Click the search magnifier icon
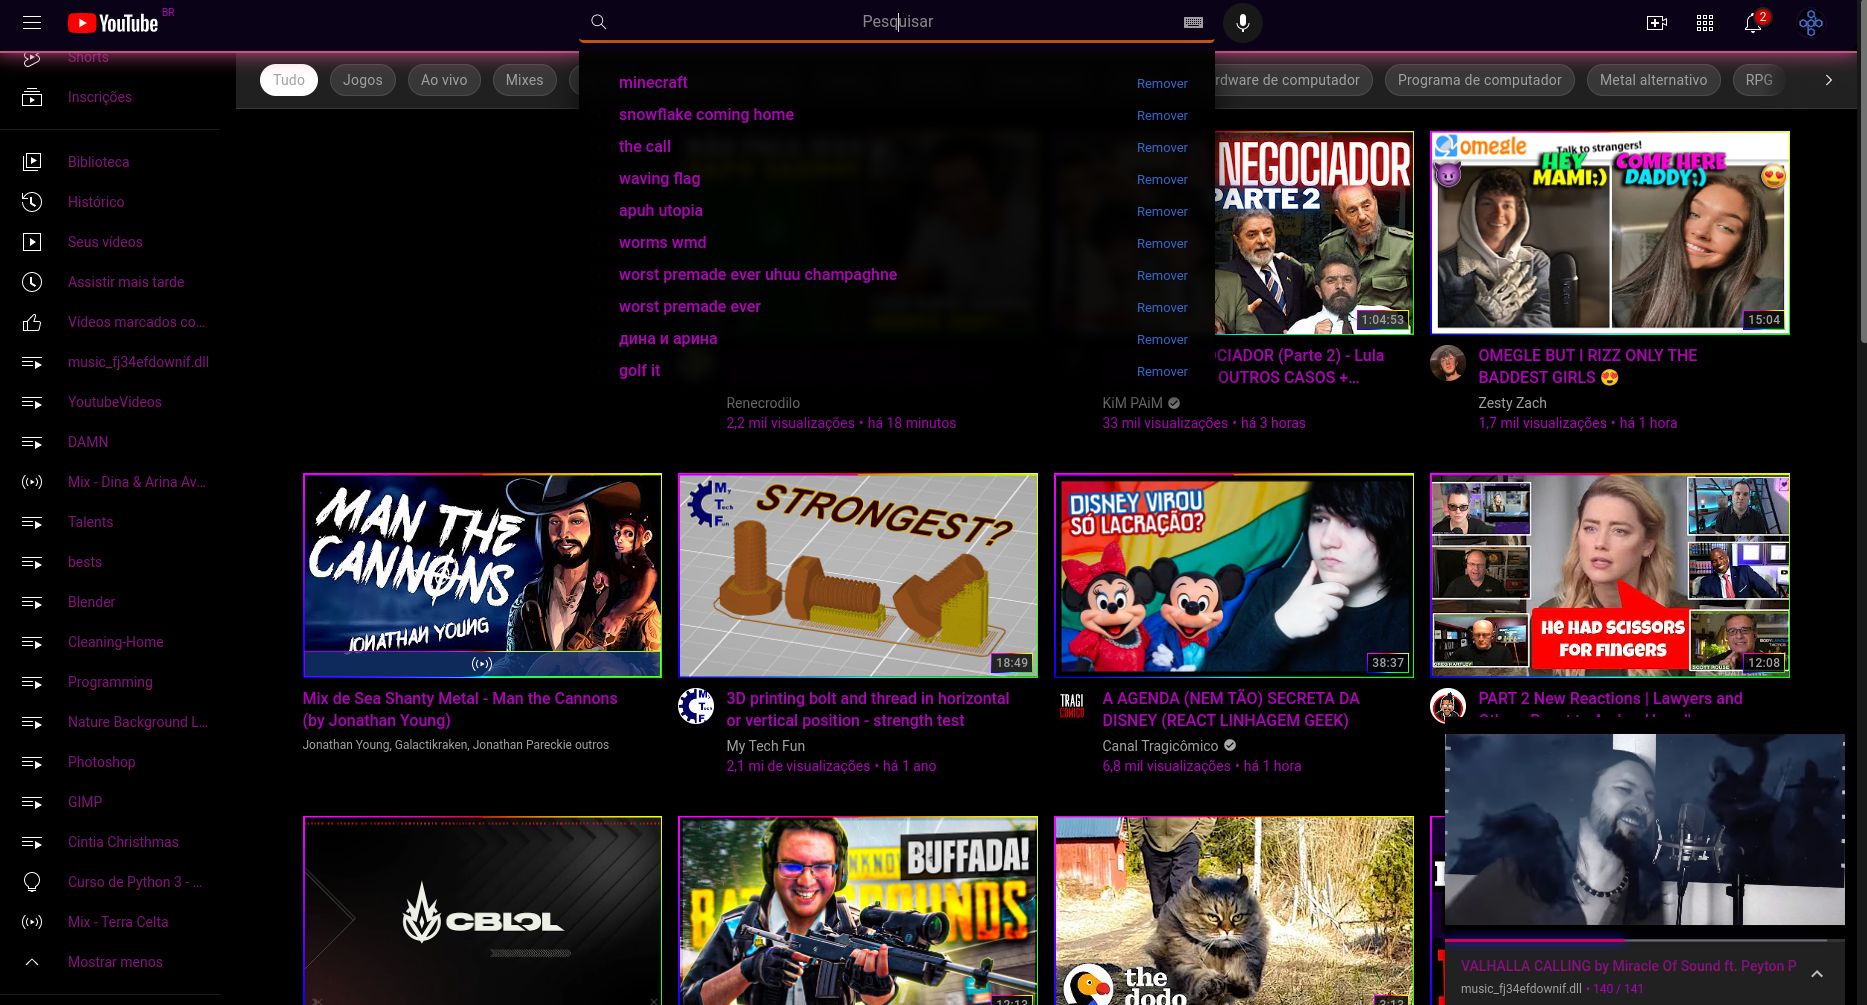The width and height of the screenshot is (1867, 1005). tap(599, 22)
